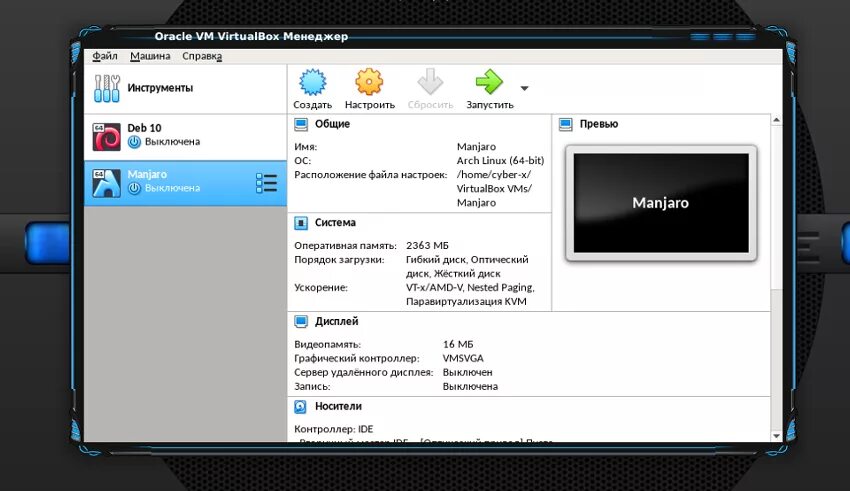This screenshot has height=491, width=850.
Task: Click the Превью section title
Action: (x=598, y=124)
